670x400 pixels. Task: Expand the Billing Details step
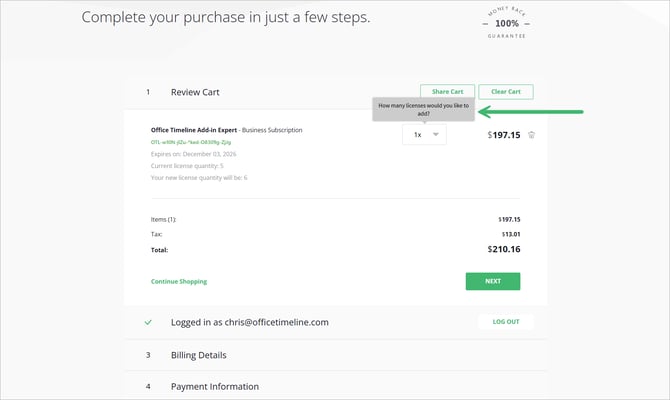pos(198,355)
